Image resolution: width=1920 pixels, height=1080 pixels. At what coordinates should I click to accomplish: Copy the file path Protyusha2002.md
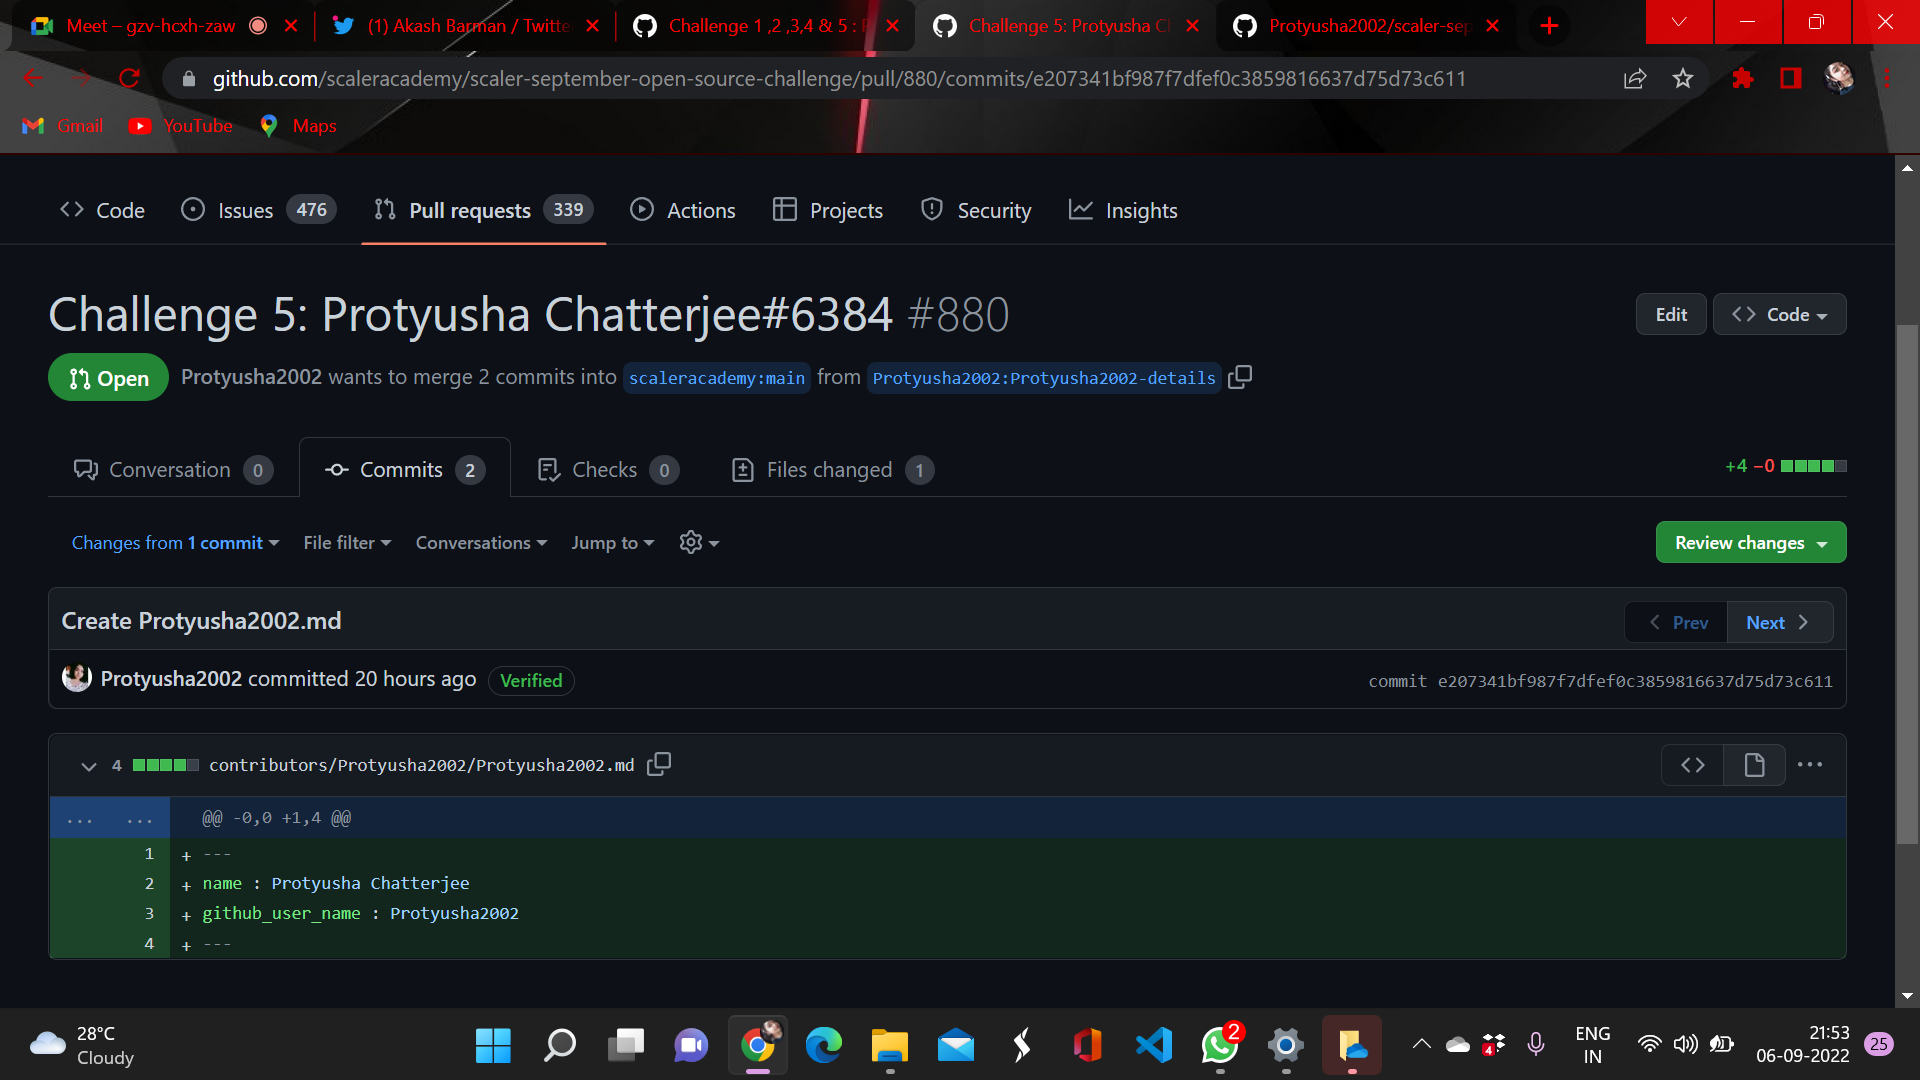(658, 764)
